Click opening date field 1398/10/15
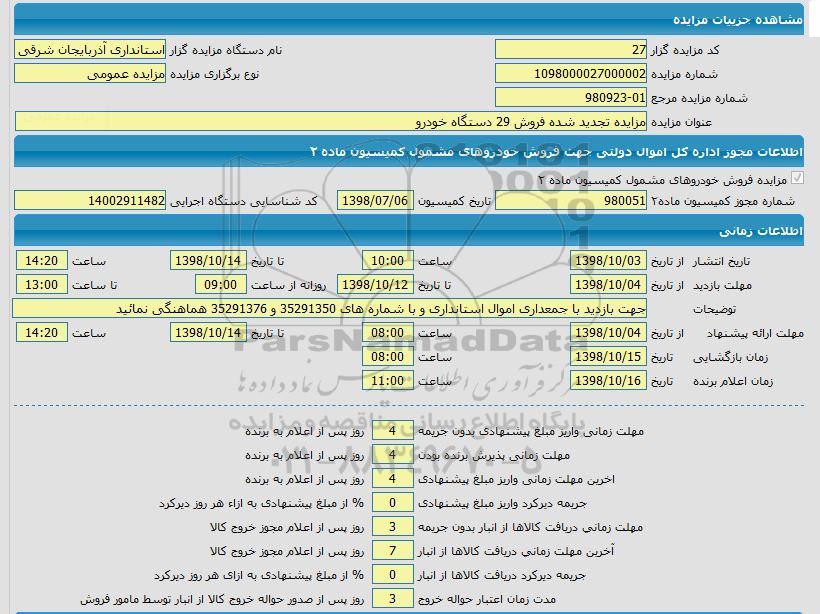 (608, 357)
